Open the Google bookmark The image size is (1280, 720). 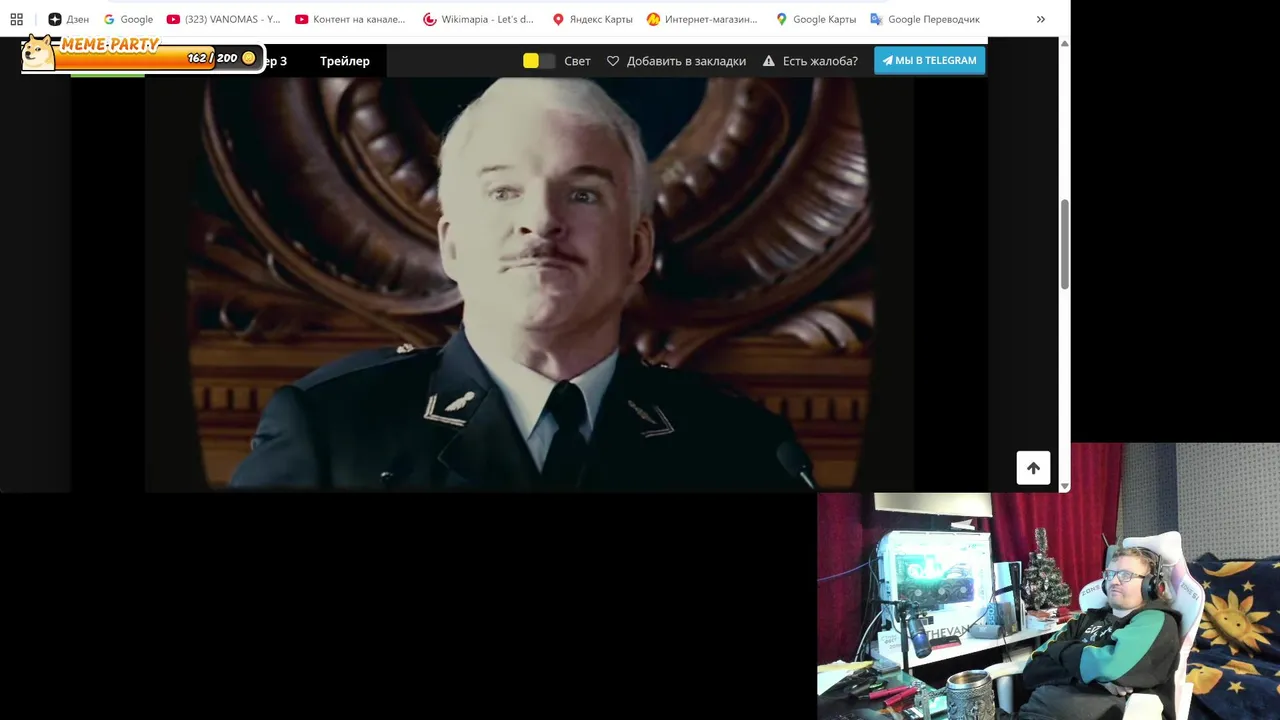(128, 19)
